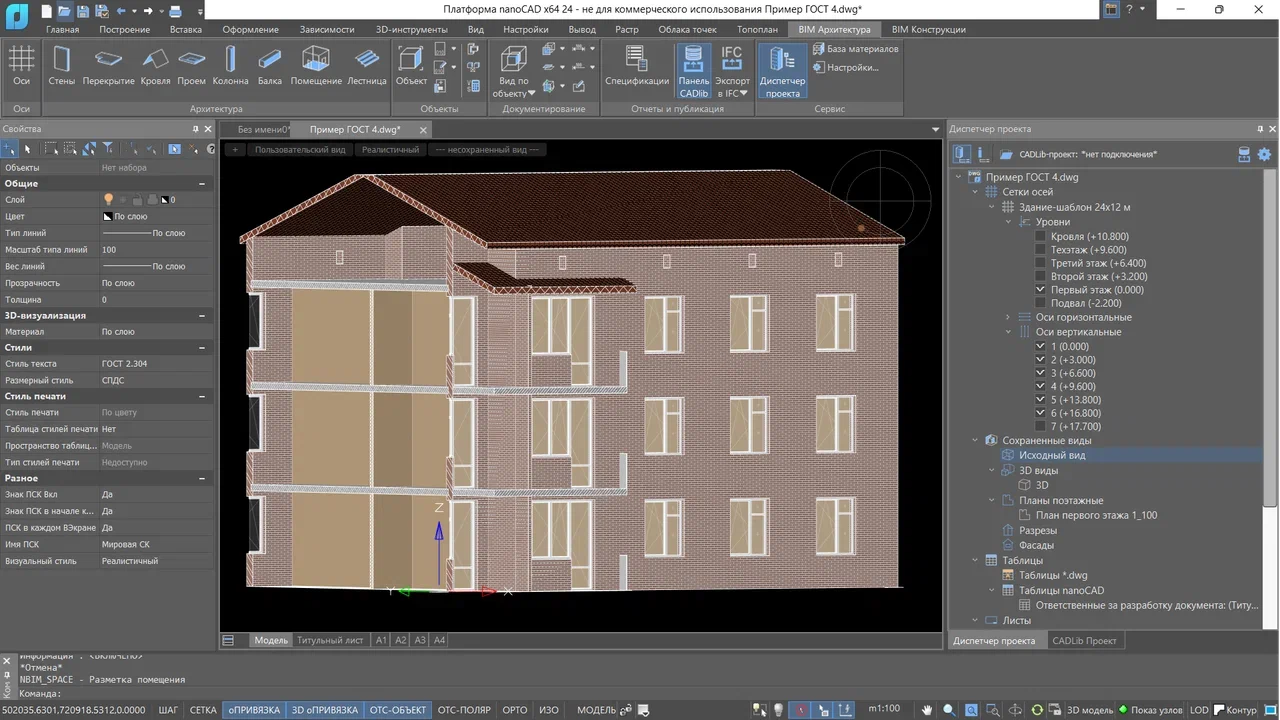Enable СЕТКА in the status bar

click(x=203, y=709)
